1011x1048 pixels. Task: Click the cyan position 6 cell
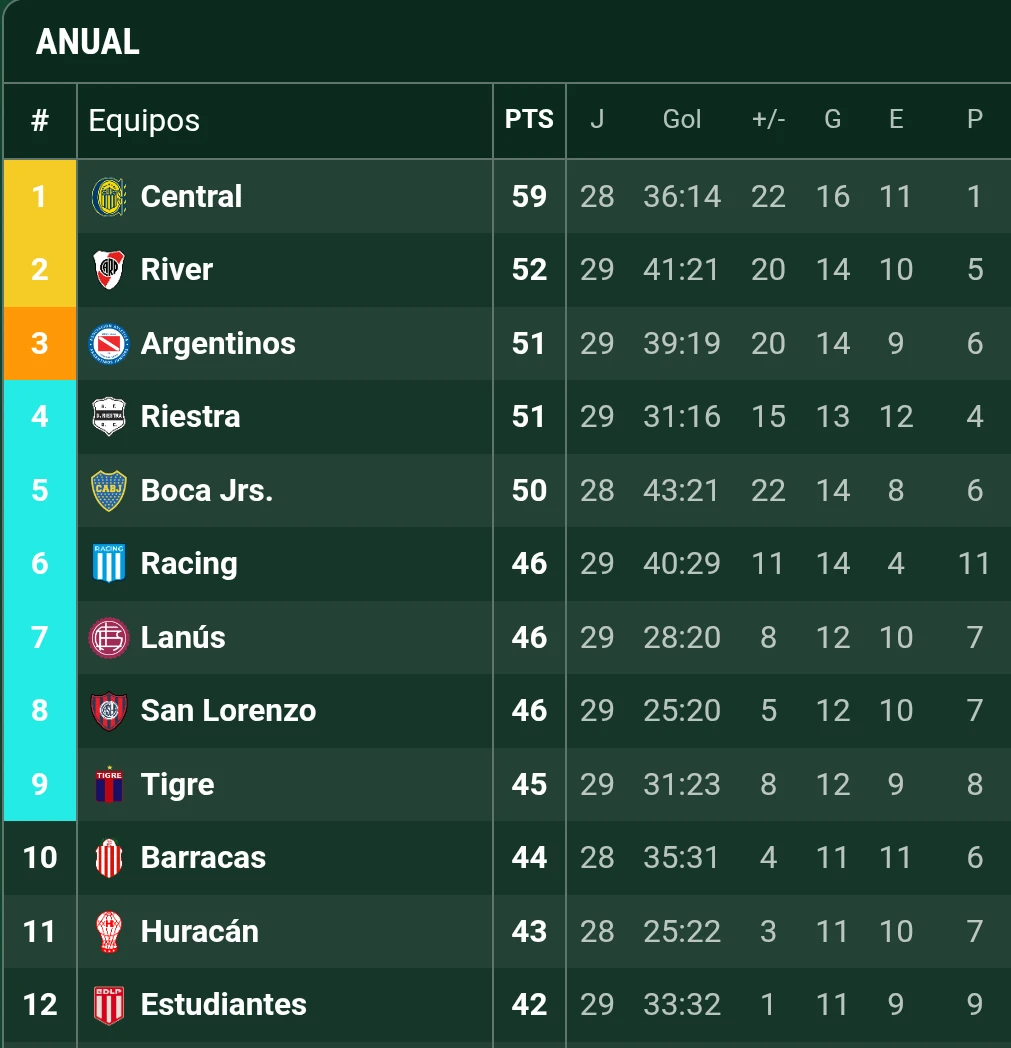(x=40, y=564)
